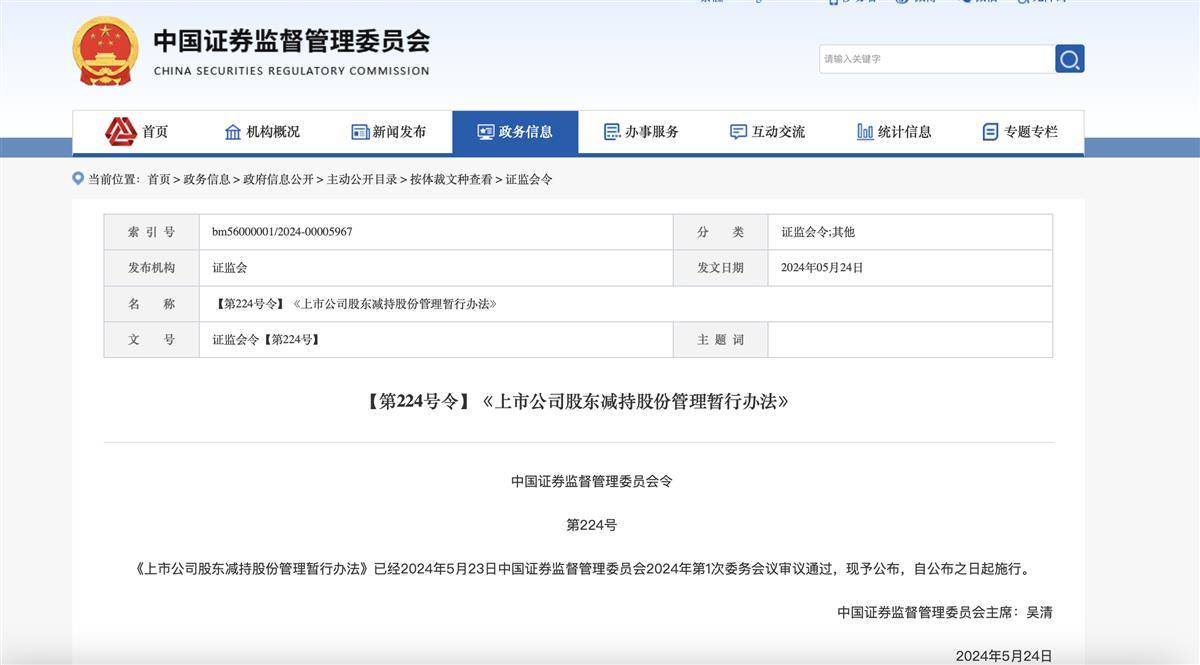
Task: Click the chat bubble icon beside 互动交流
Action: click(x=739, y=132)
